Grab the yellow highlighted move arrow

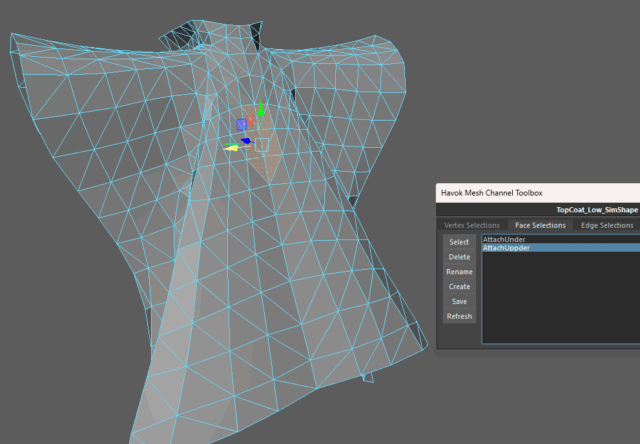click(x=231, y=148)
